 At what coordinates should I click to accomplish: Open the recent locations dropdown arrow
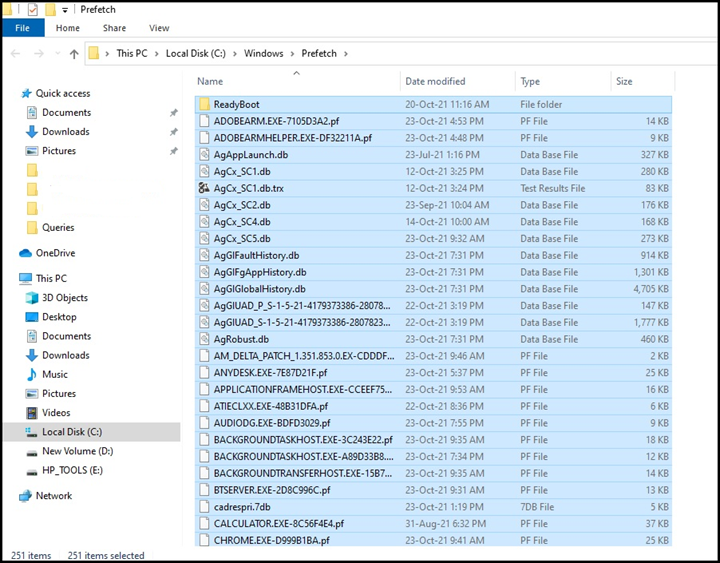(x=57, y=54)
